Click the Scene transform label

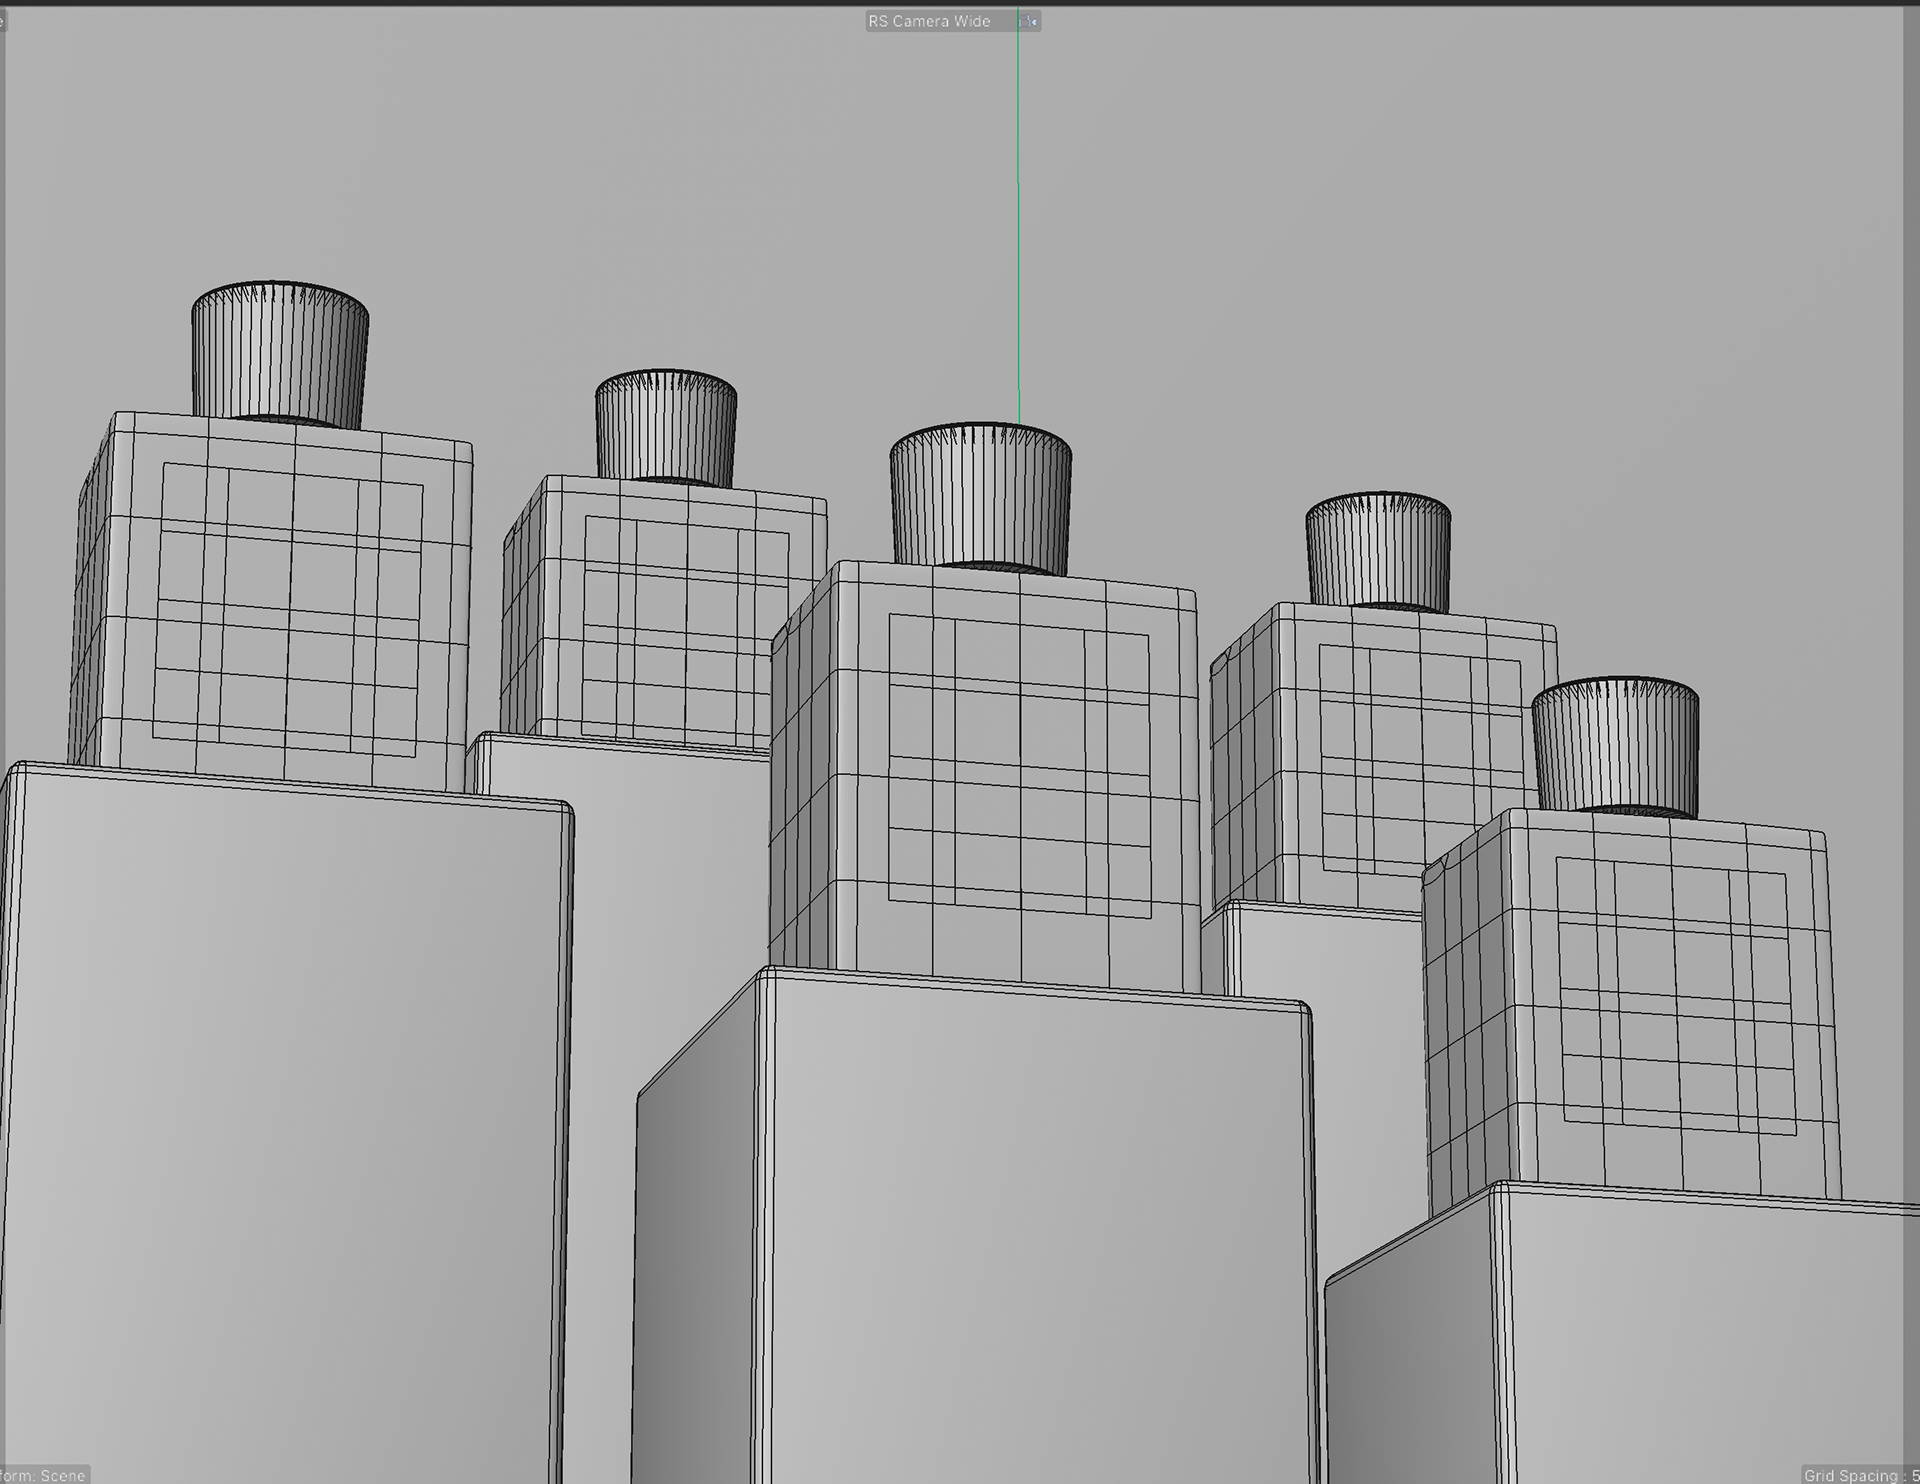click(x=45, y=1475)
